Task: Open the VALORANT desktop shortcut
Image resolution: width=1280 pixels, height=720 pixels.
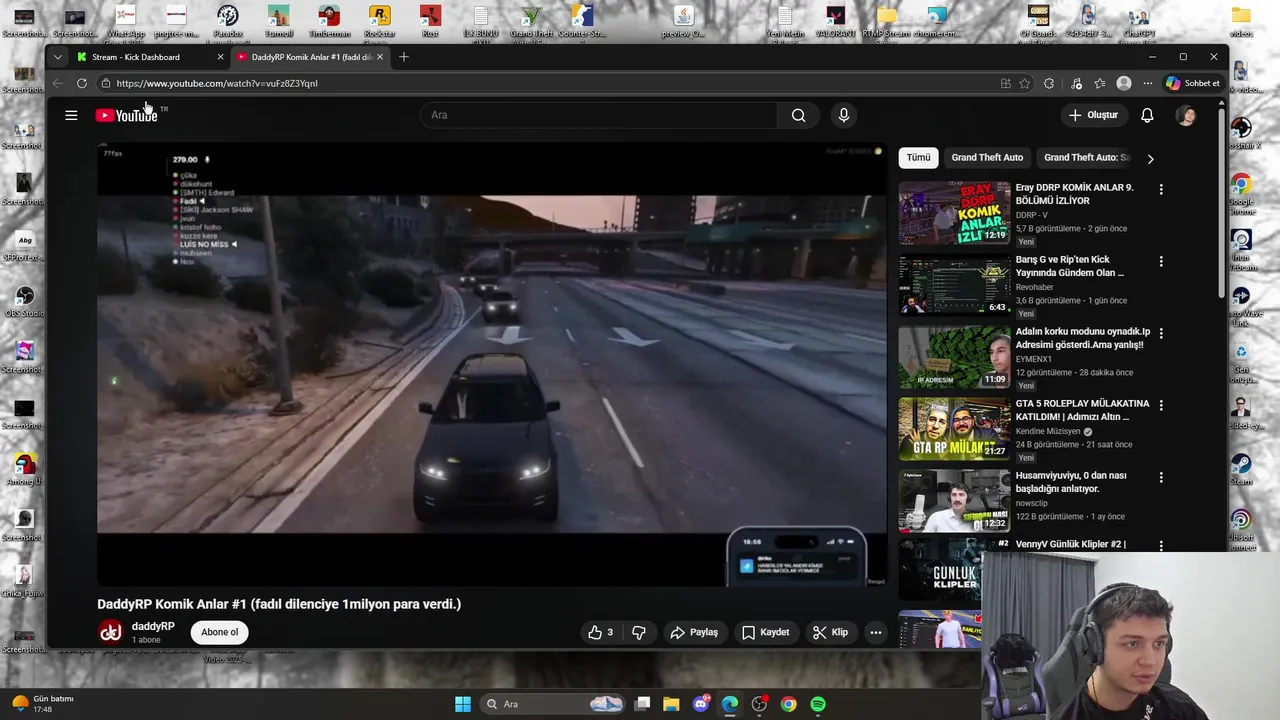Action: coord(835,21)
